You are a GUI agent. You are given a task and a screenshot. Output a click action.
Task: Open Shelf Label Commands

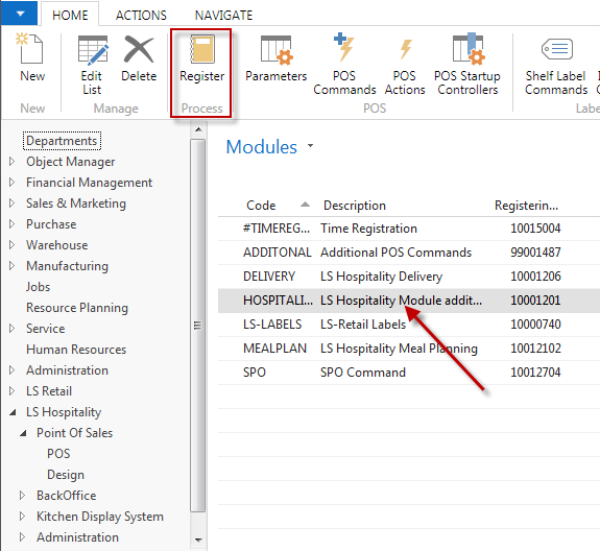556,66
